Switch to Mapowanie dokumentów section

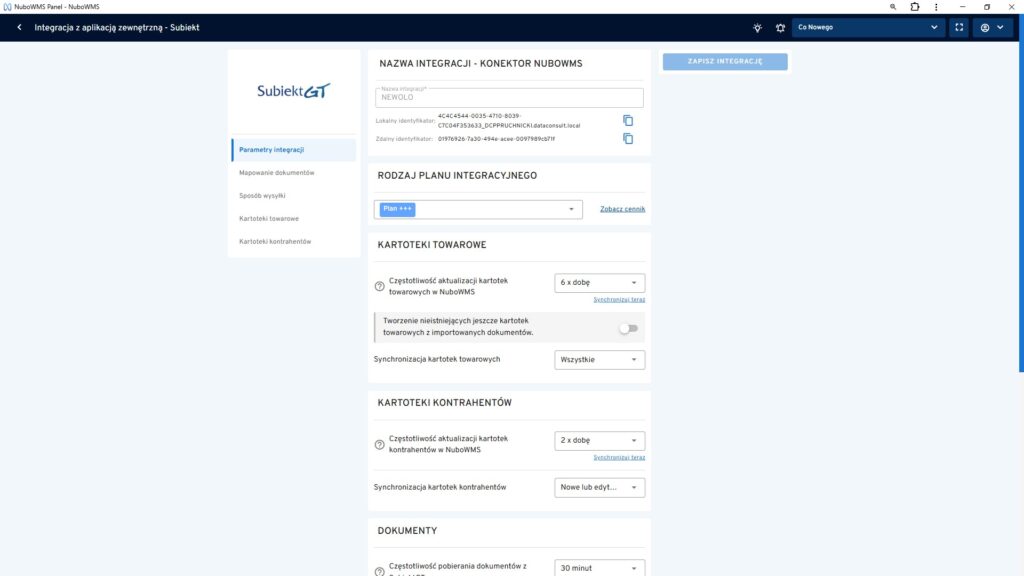click(x=276, y=173)
